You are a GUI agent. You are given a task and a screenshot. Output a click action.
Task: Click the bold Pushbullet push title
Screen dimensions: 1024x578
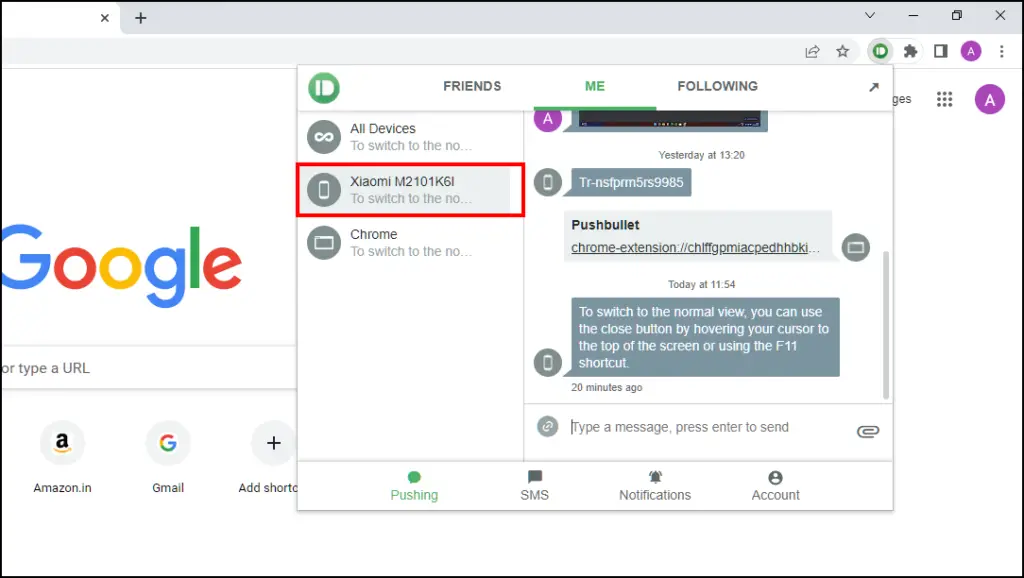click(605, 225)
